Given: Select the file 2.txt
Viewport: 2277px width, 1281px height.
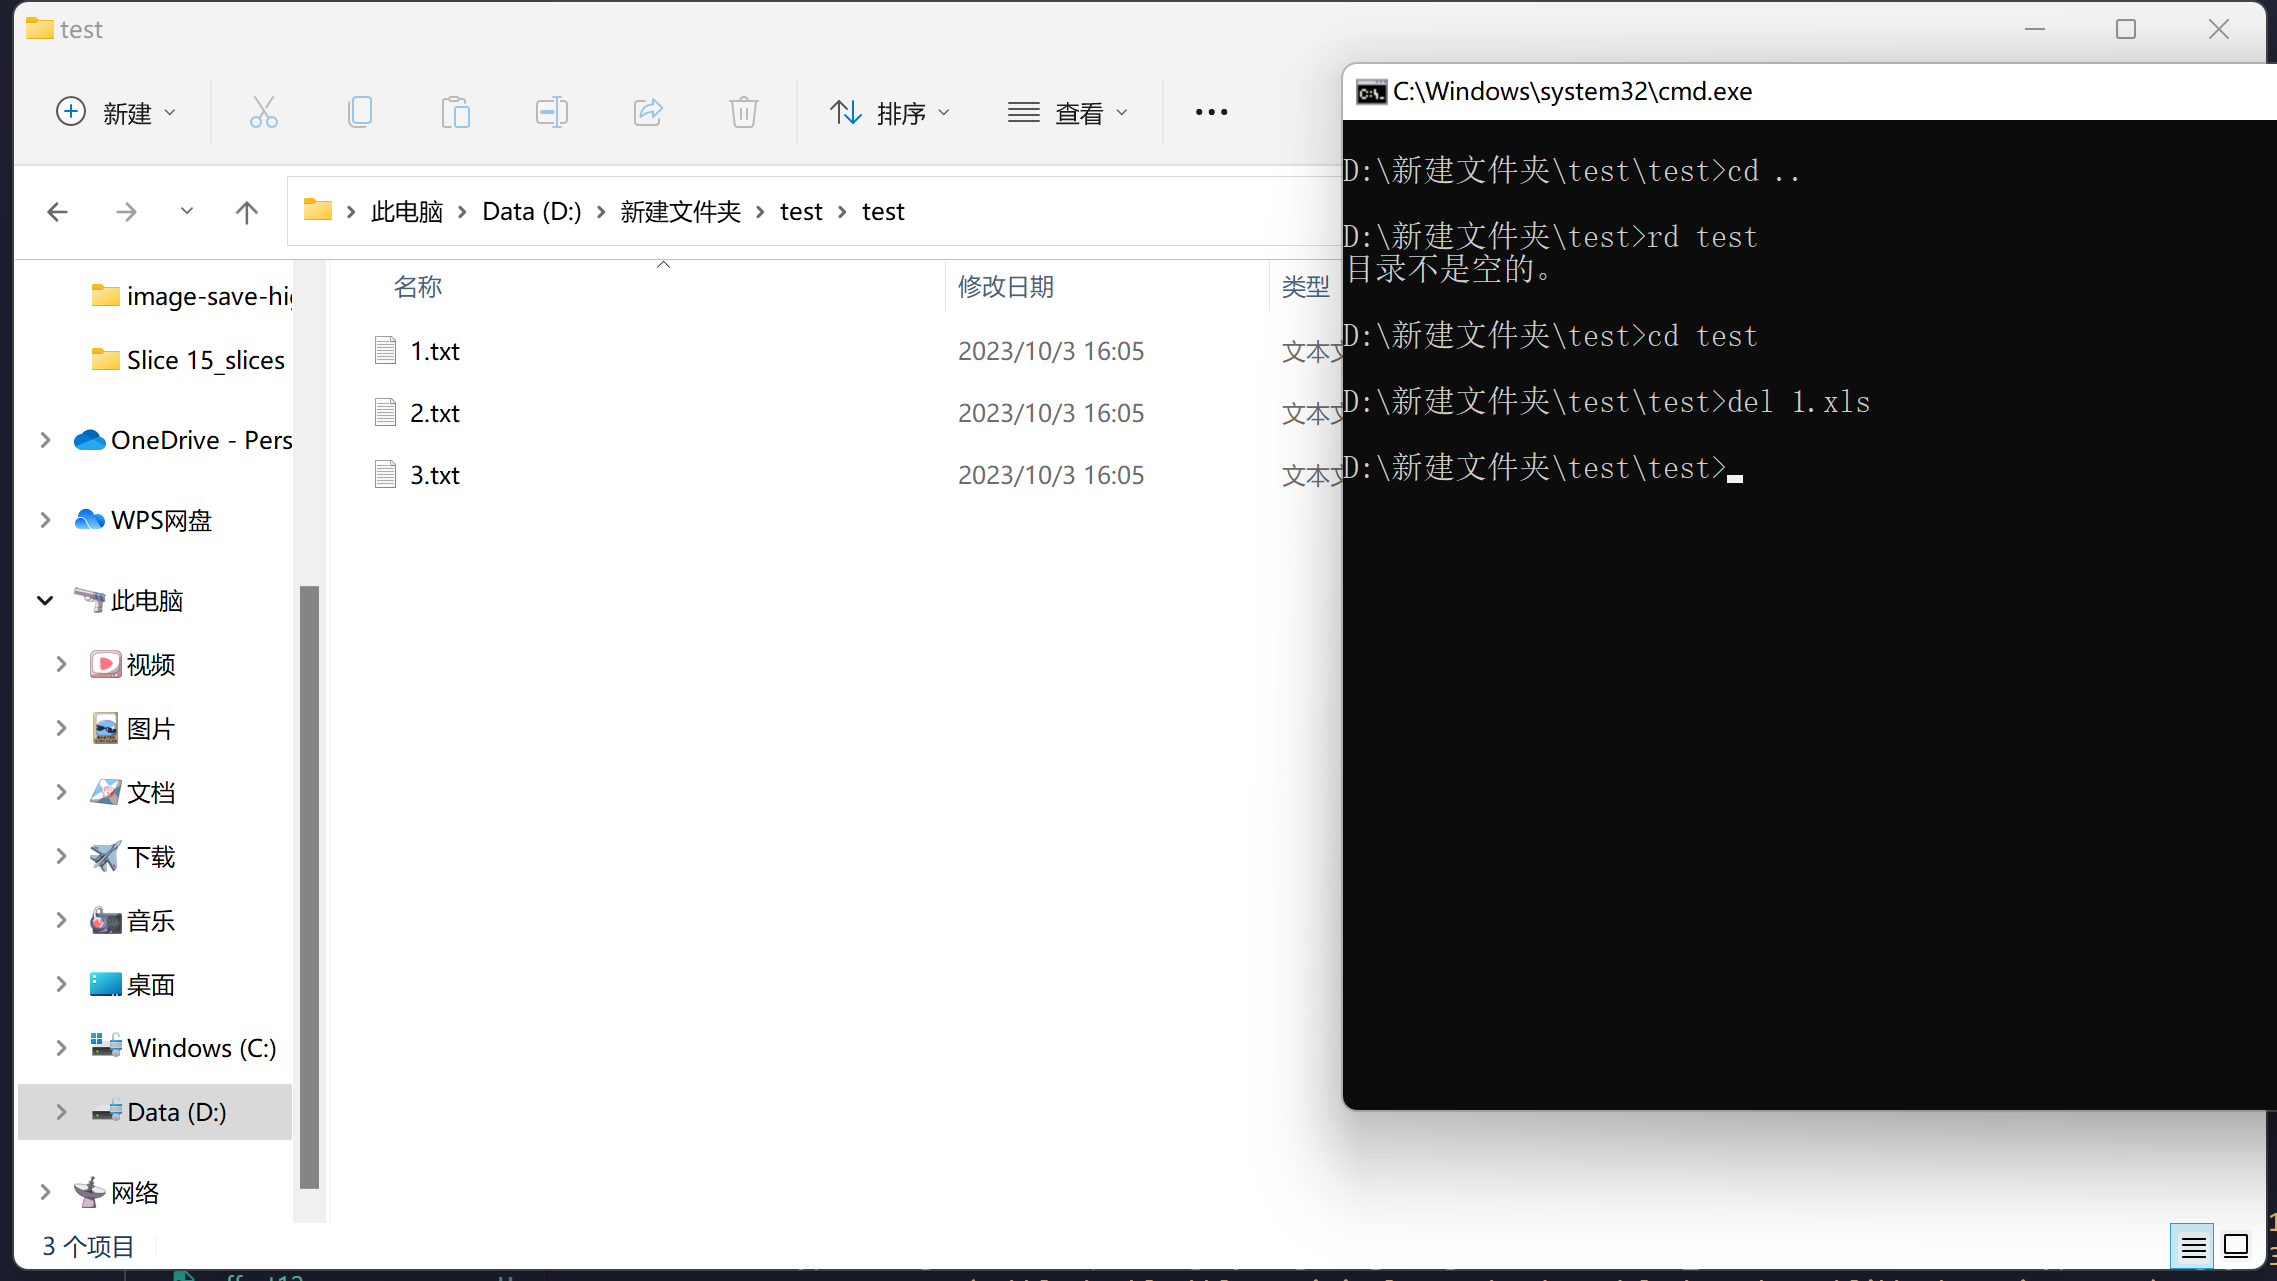Looking at the screenshot, I should click(x=435, y=413).
